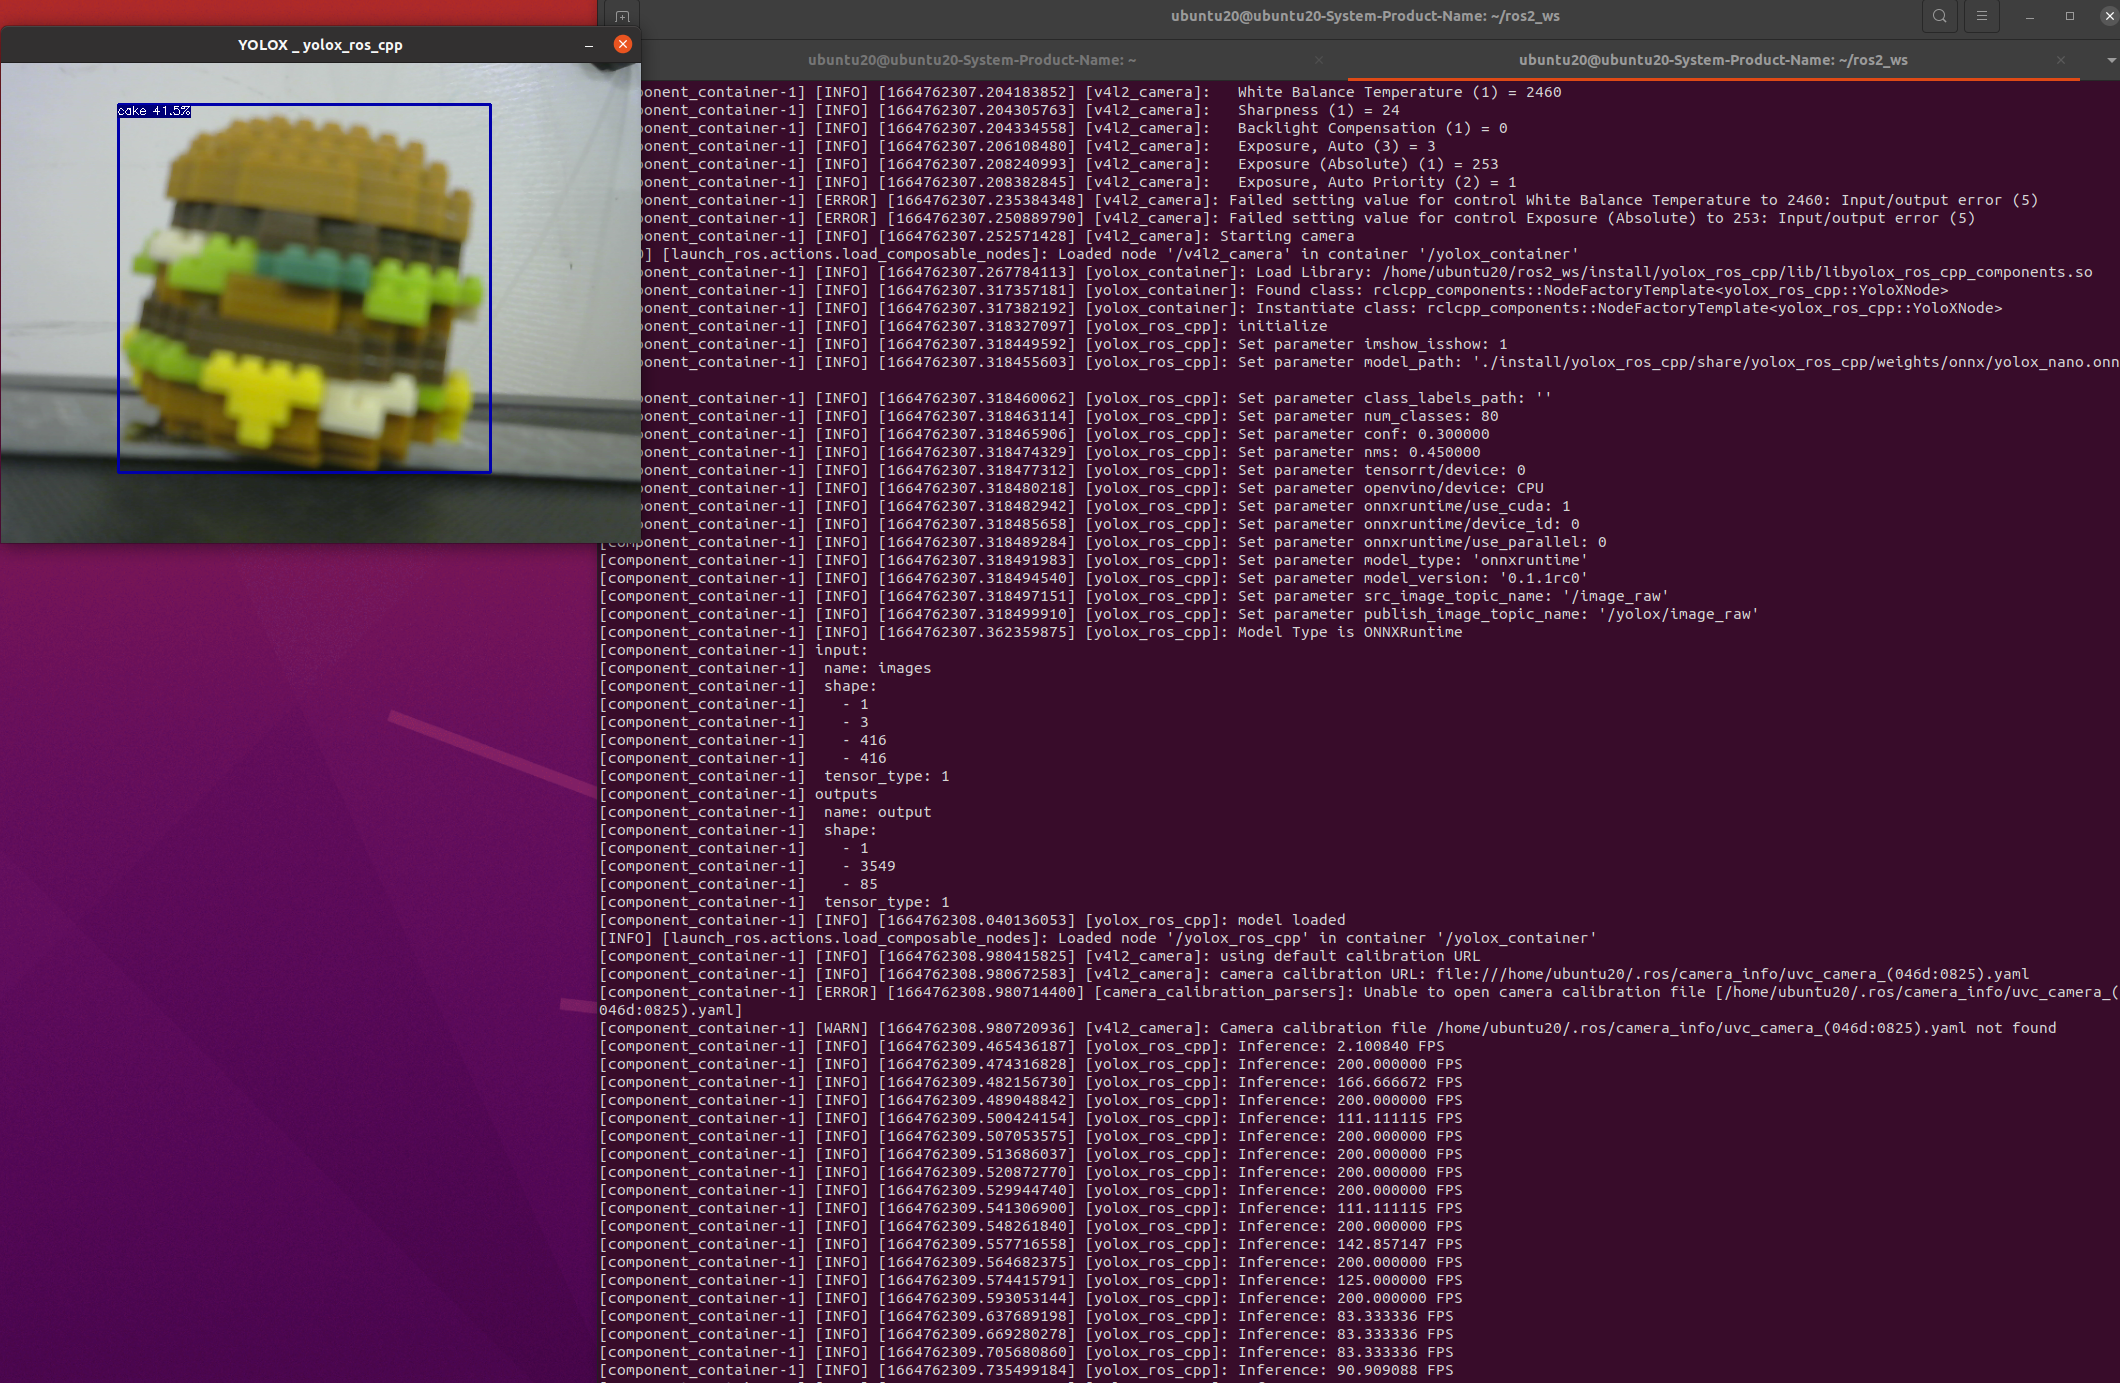
Task: Close the first terminal tab with its X icon
Action: (1319, 60)
